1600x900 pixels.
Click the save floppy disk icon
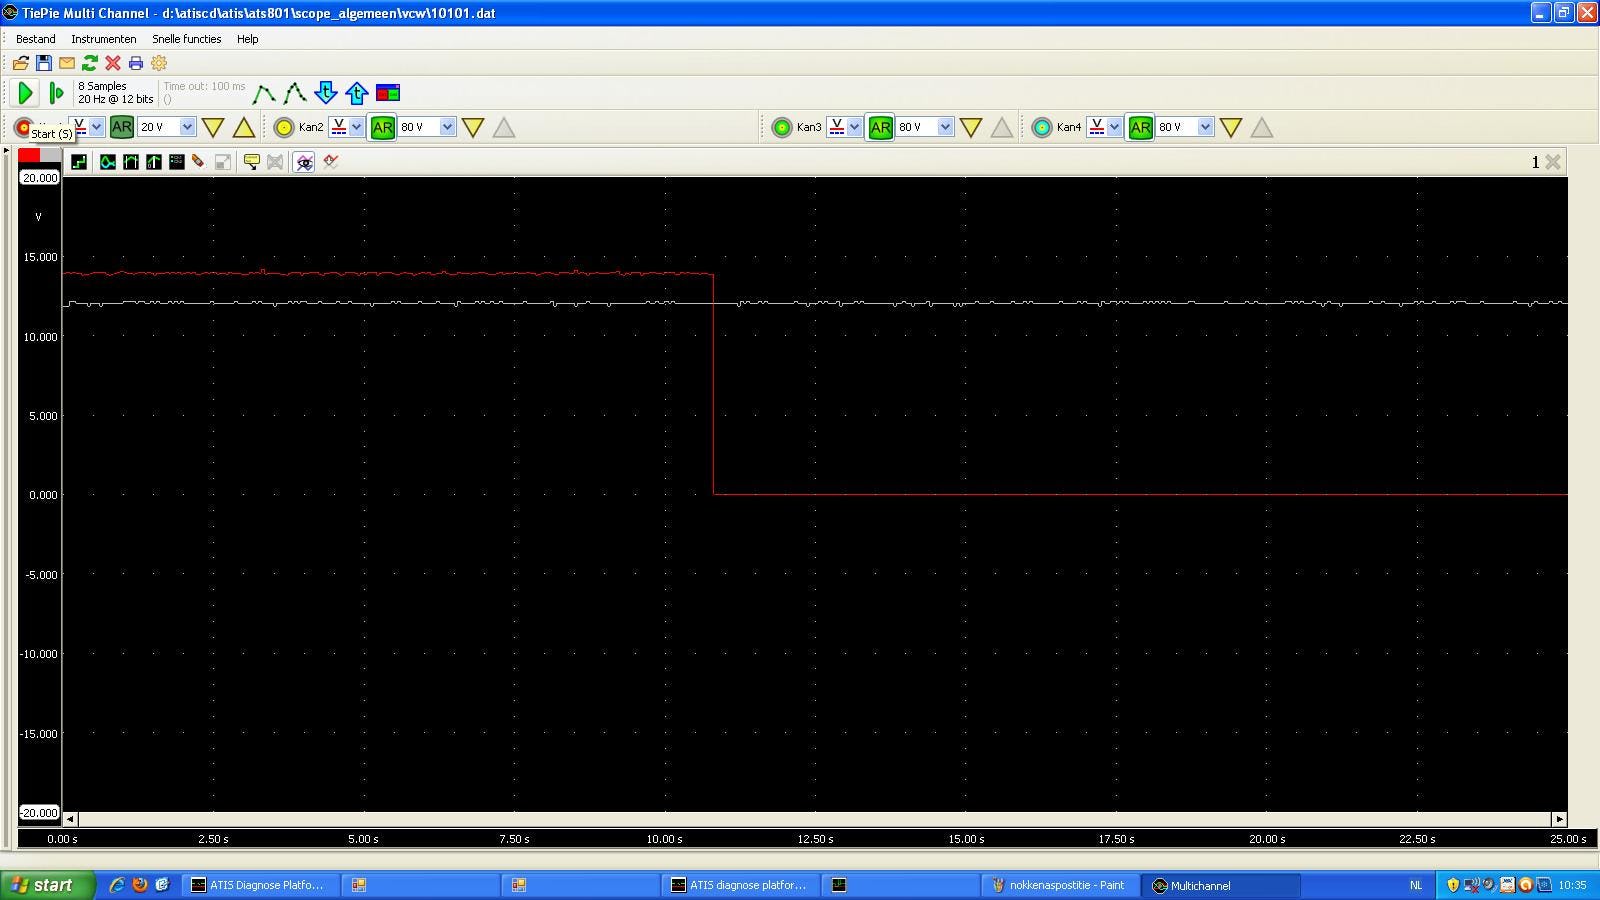point(44,63)
